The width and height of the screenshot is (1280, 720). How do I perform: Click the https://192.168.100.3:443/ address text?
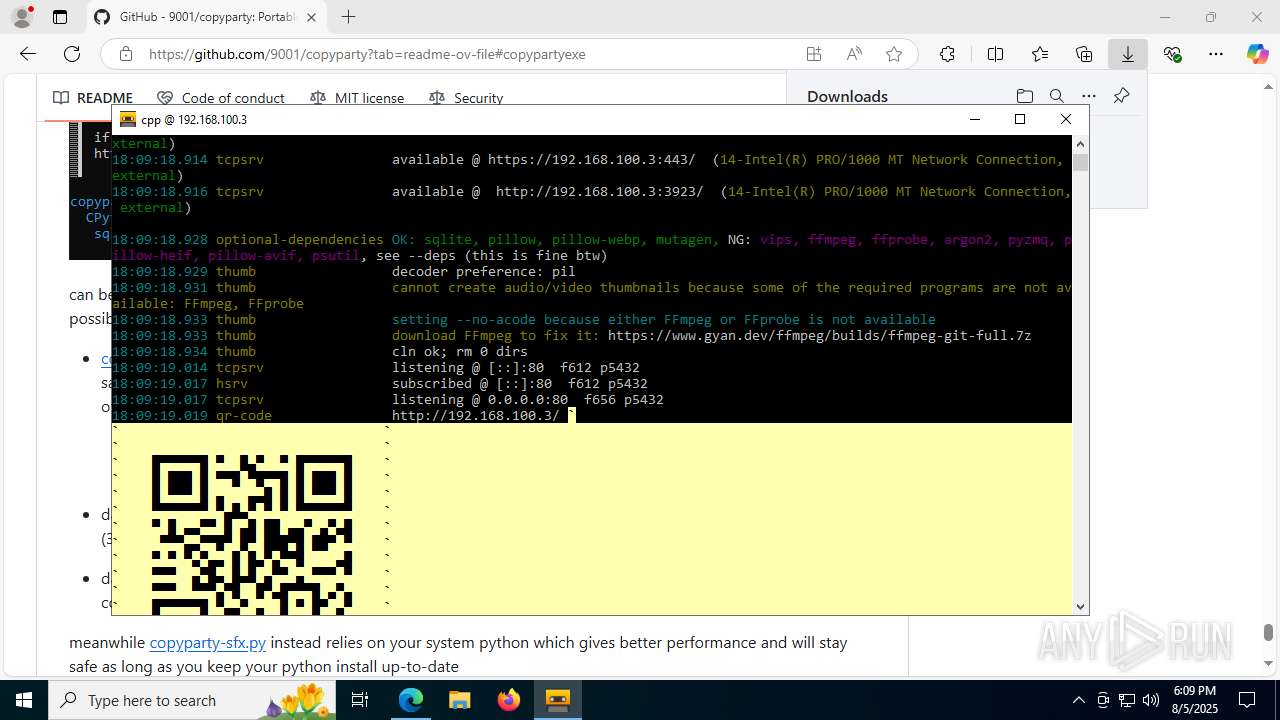pyautogui.click(x=591, y=159)
